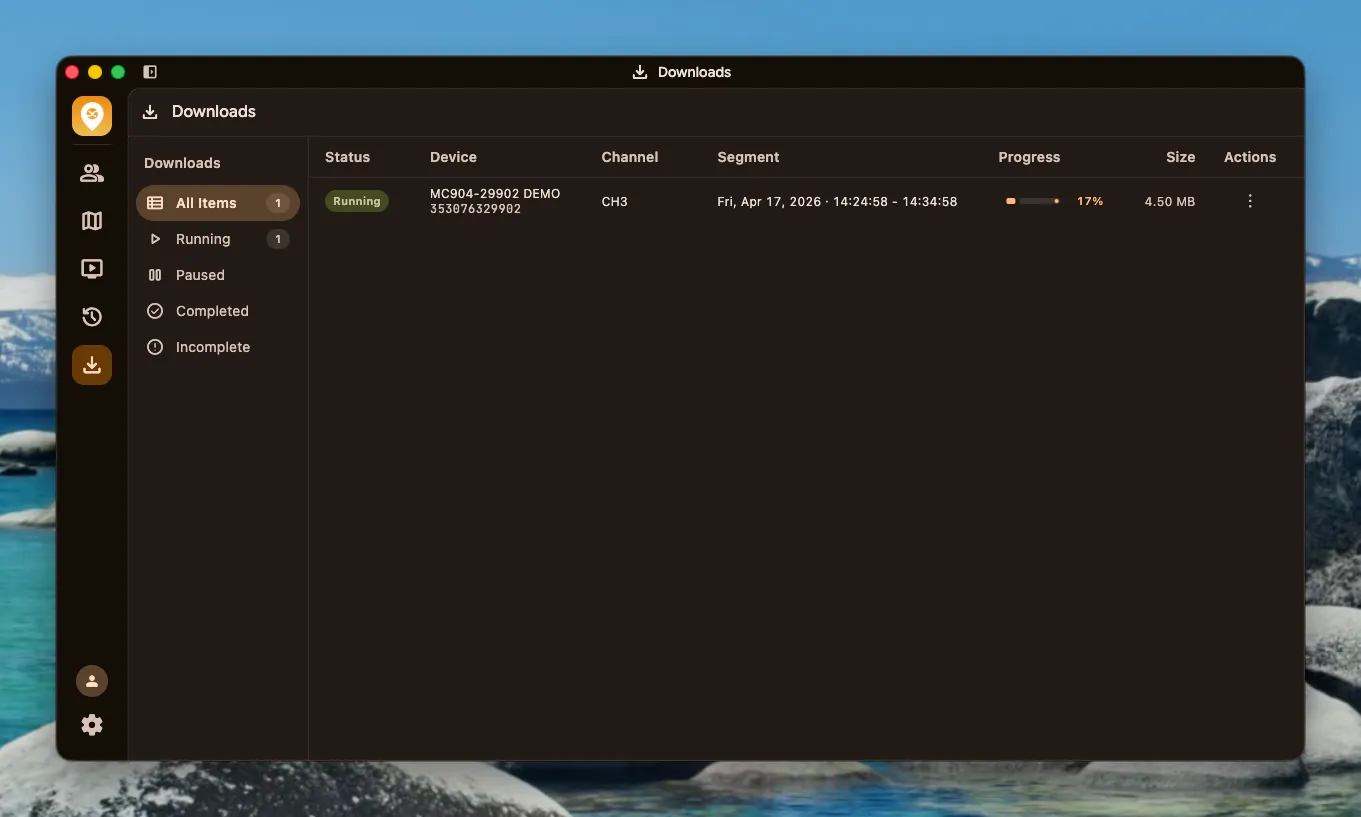Click the Channel column header

point(630,157)
